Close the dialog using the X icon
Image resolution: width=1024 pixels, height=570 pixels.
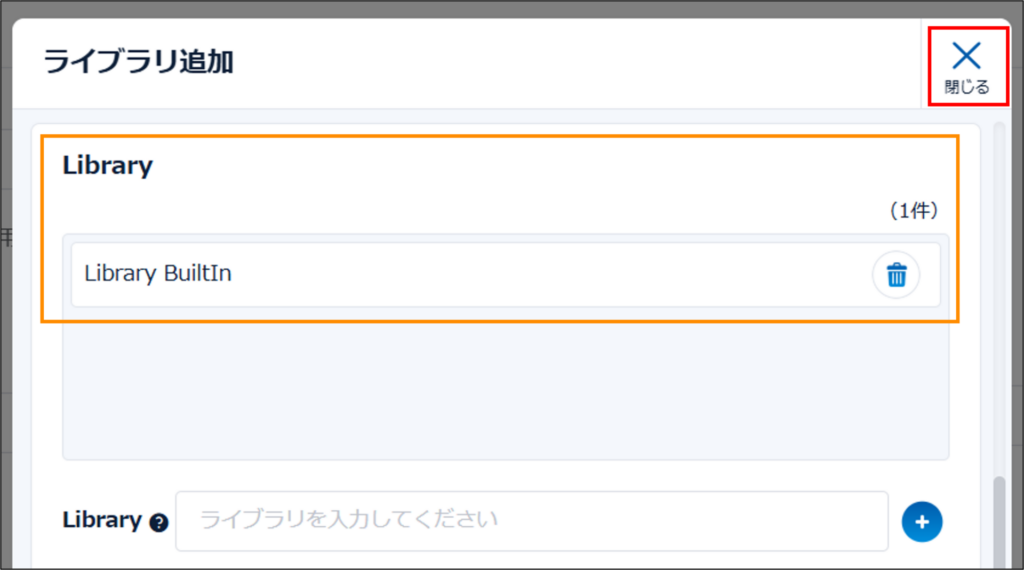[x=966, y=56]
